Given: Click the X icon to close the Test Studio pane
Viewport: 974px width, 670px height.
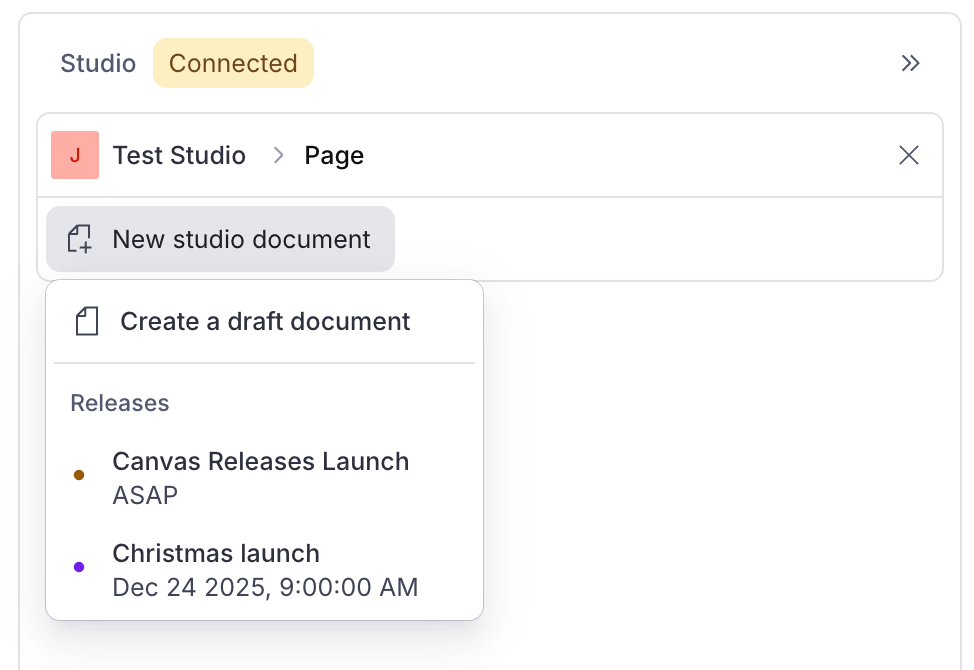Looking at the screenshot, I should [908, 155].
